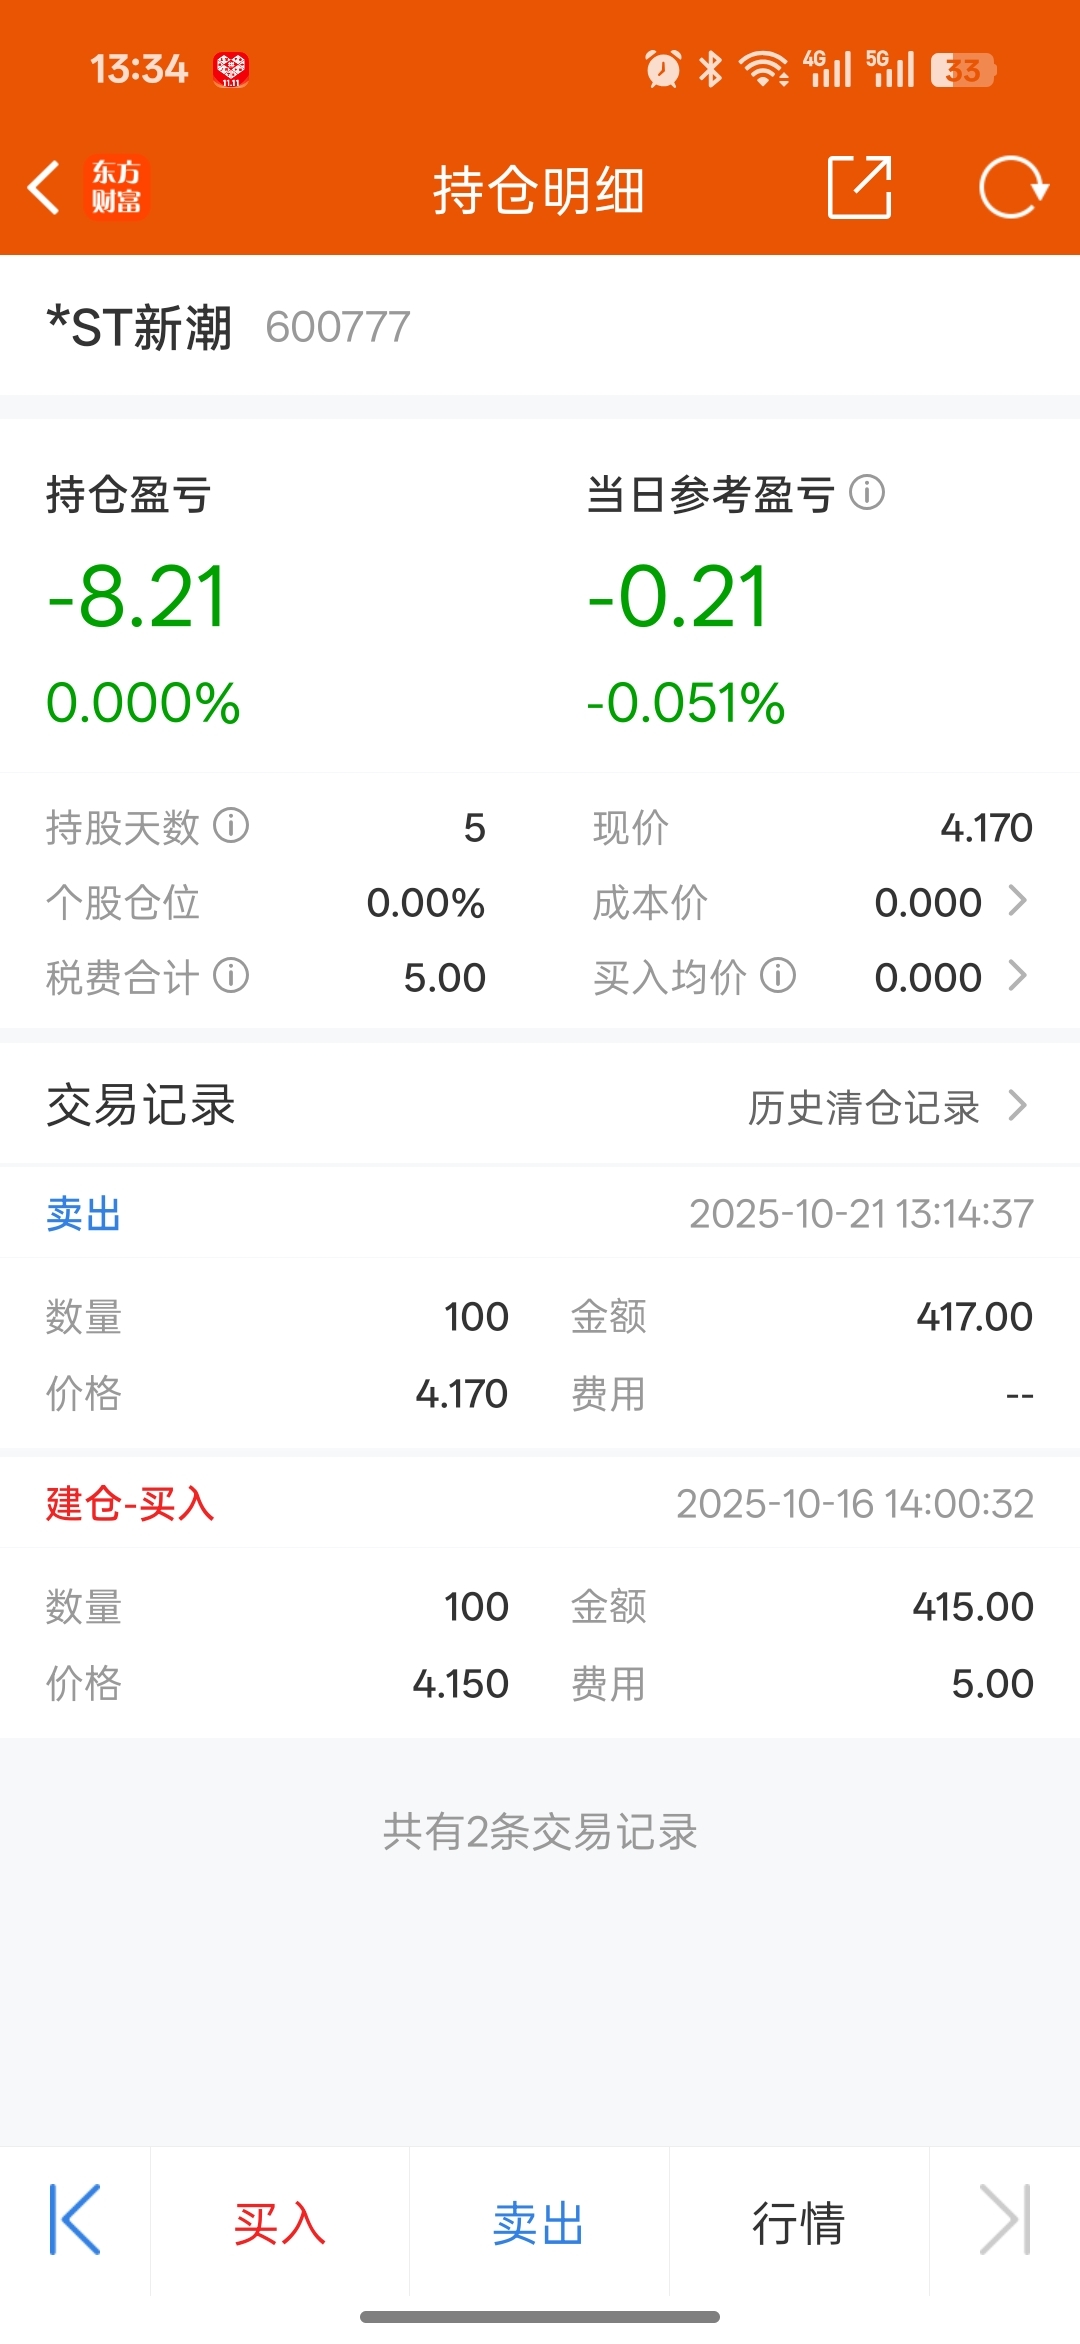Tap the pink app notification icon in status bar

click(x=231, y=70)
